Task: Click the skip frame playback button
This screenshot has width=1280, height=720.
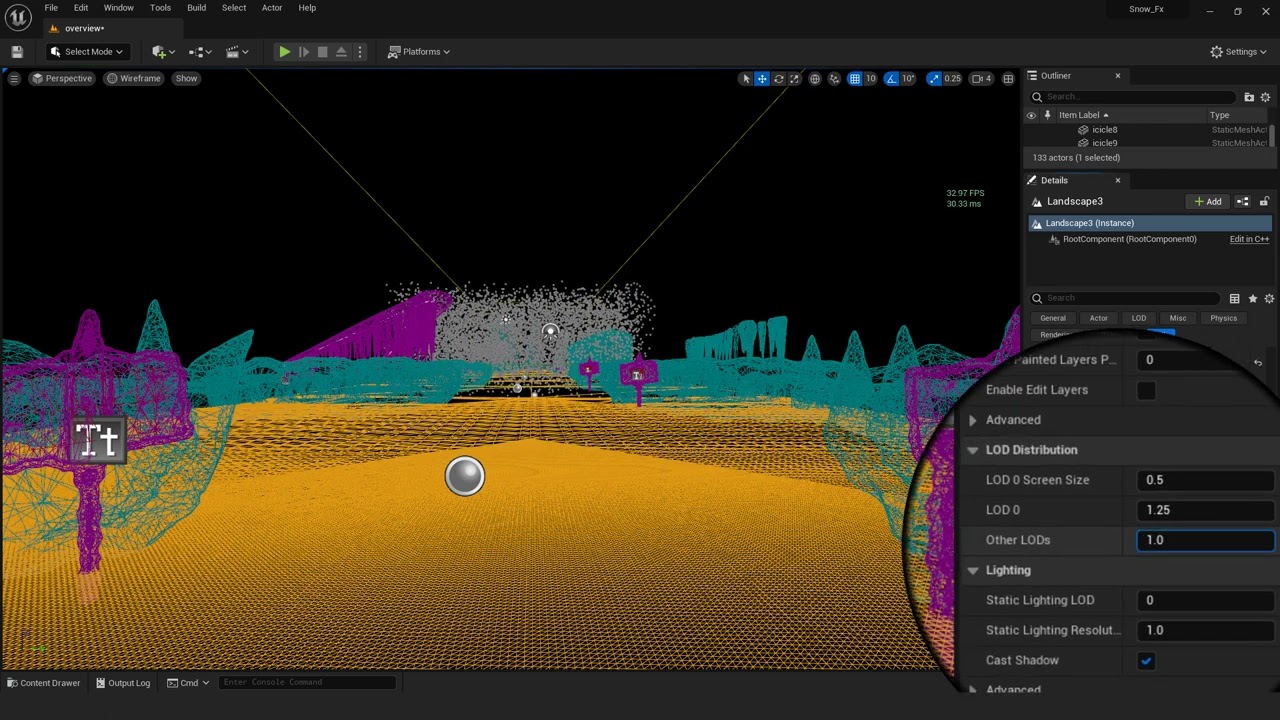Action: (x=304, y=52)
